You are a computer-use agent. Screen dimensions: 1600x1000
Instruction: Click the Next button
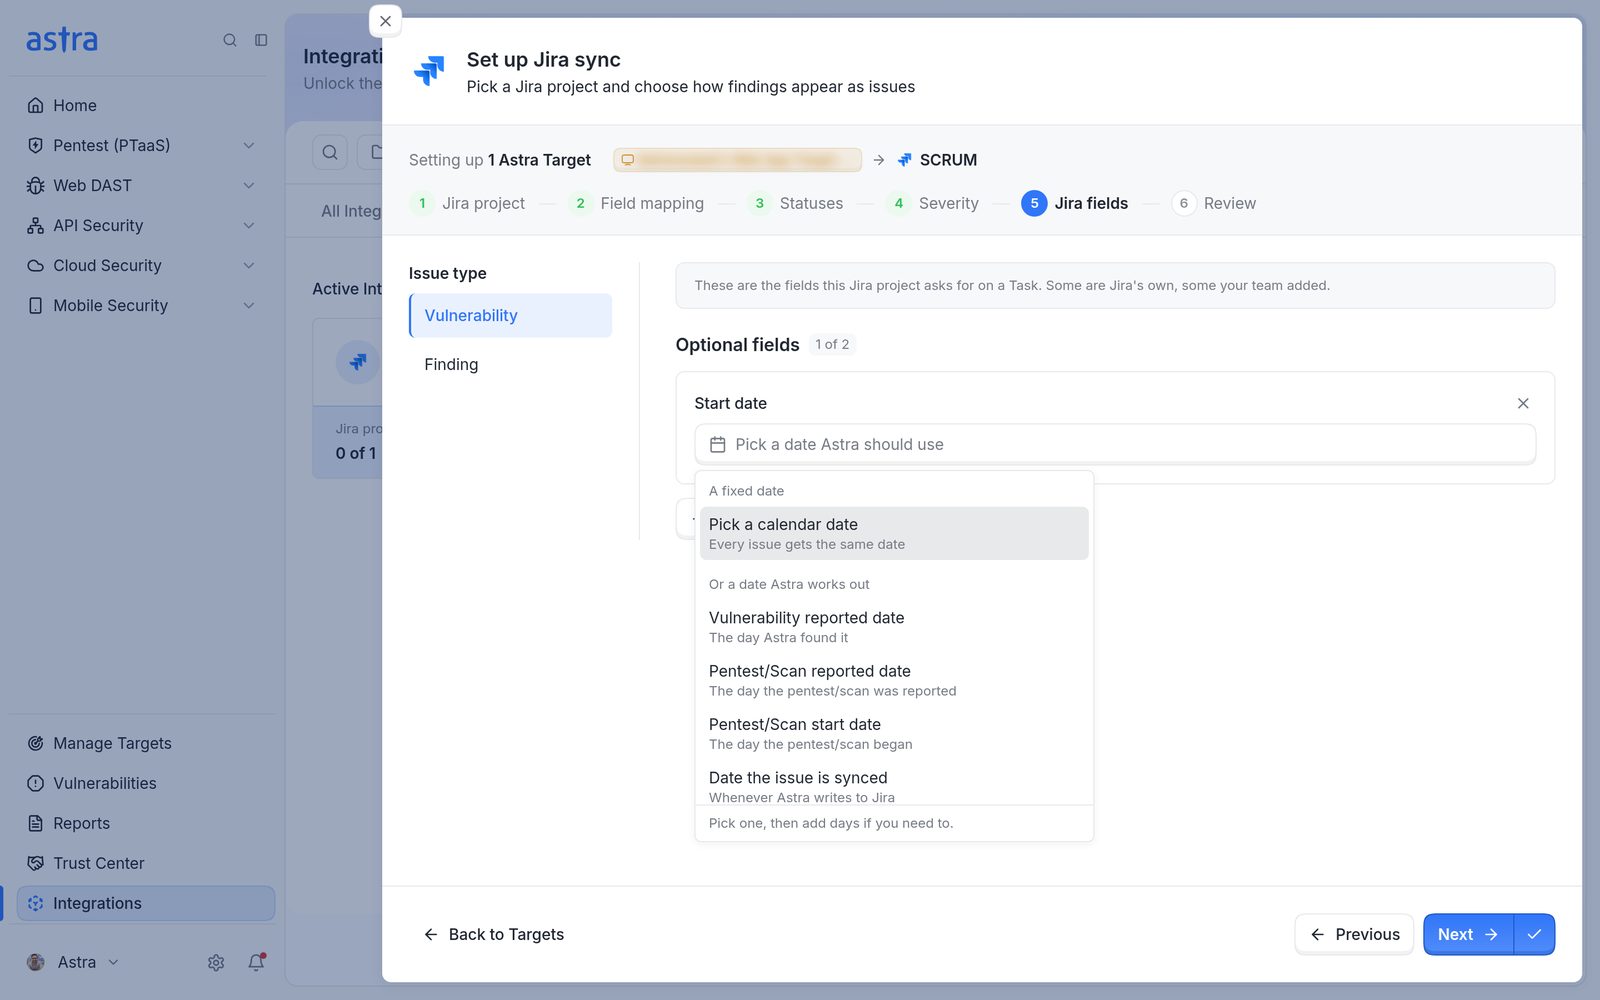point(1468,934)
